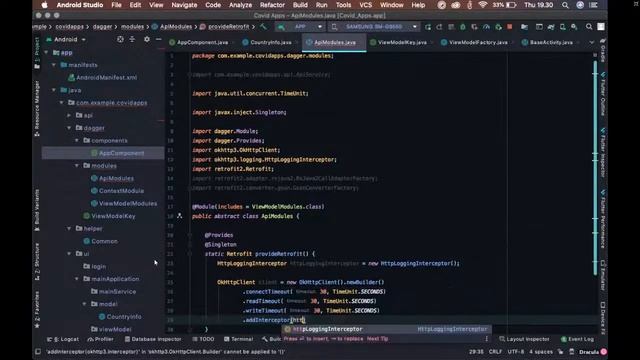Collapse all in the Project panel
This screenshot has height=360, width=640.
[x=132, y=39]
